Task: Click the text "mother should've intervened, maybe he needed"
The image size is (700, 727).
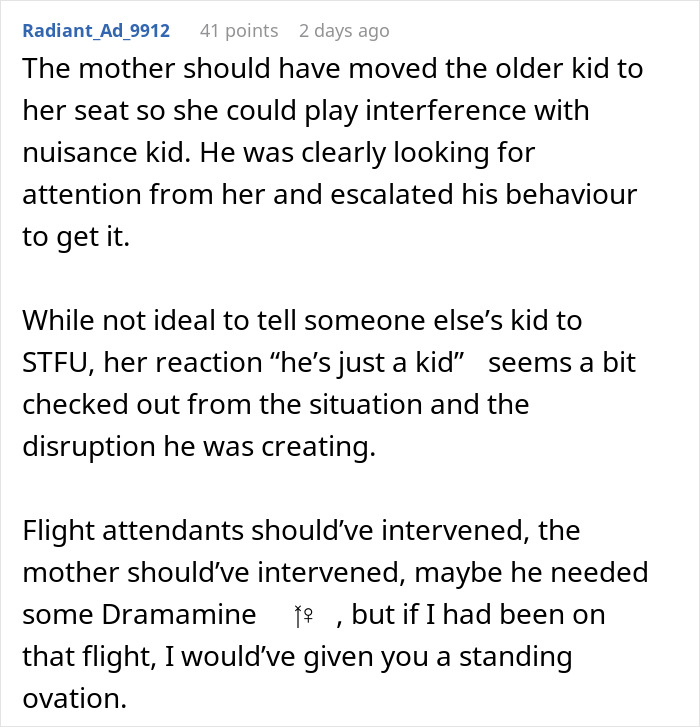Action: point(335,573)
